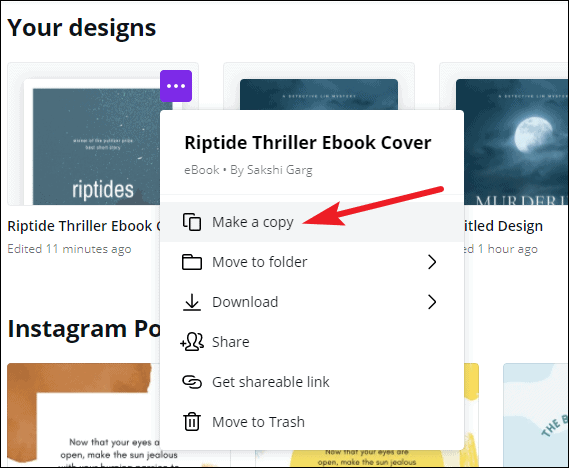569x468 pixels.
Task: Click the Untitled Design title link
Action: [504, 226]
